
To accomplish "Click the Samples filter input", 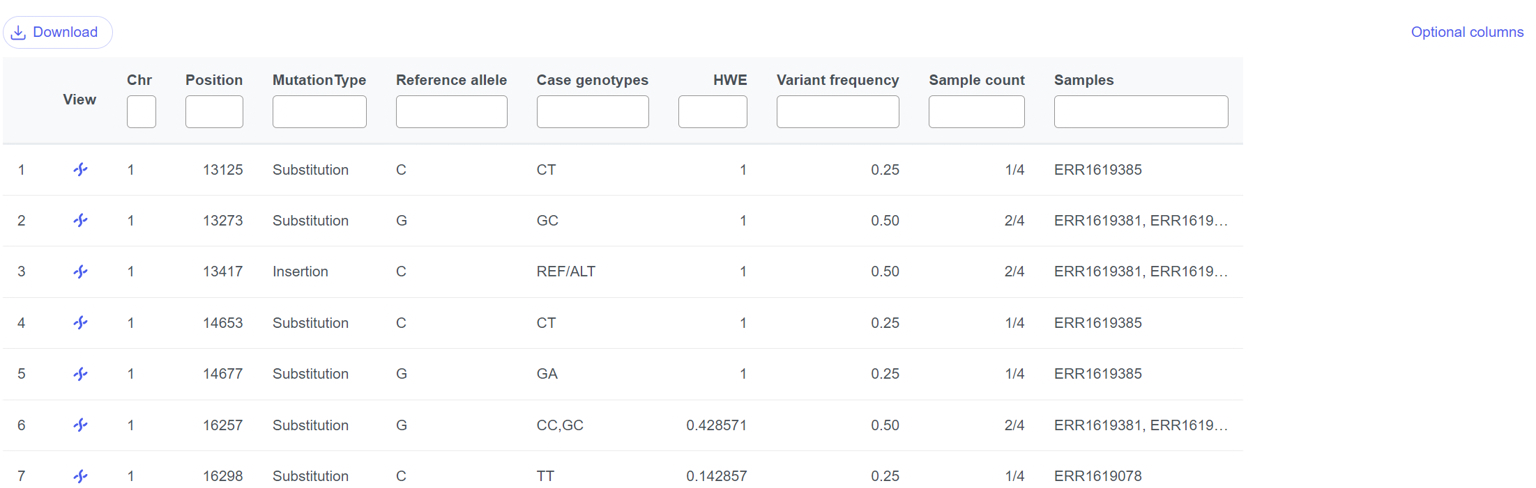I will pos(1140,112).
